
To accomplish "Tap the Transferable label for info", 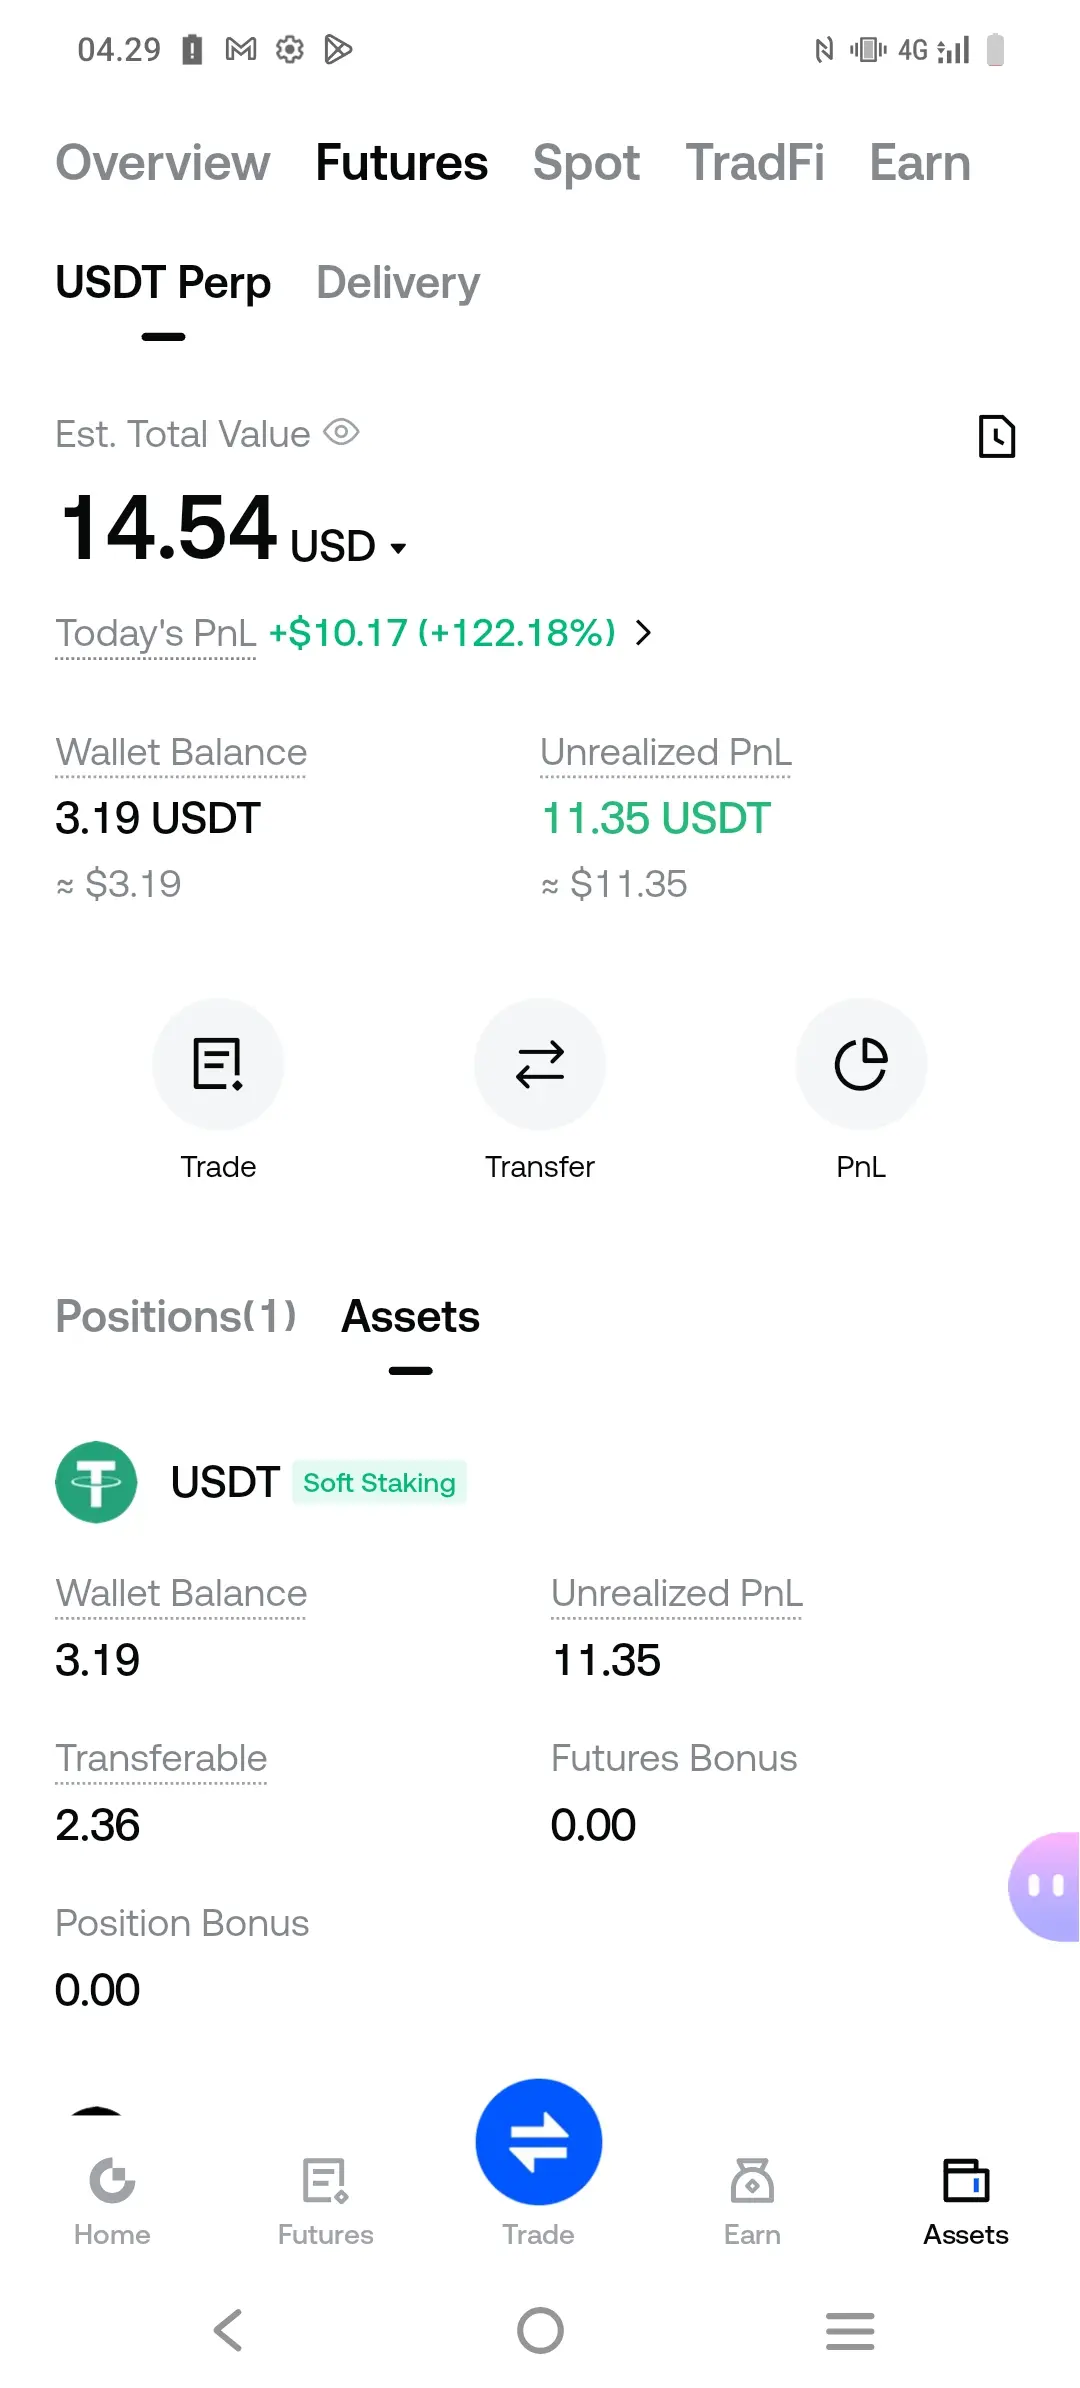I will (161, 1759).
